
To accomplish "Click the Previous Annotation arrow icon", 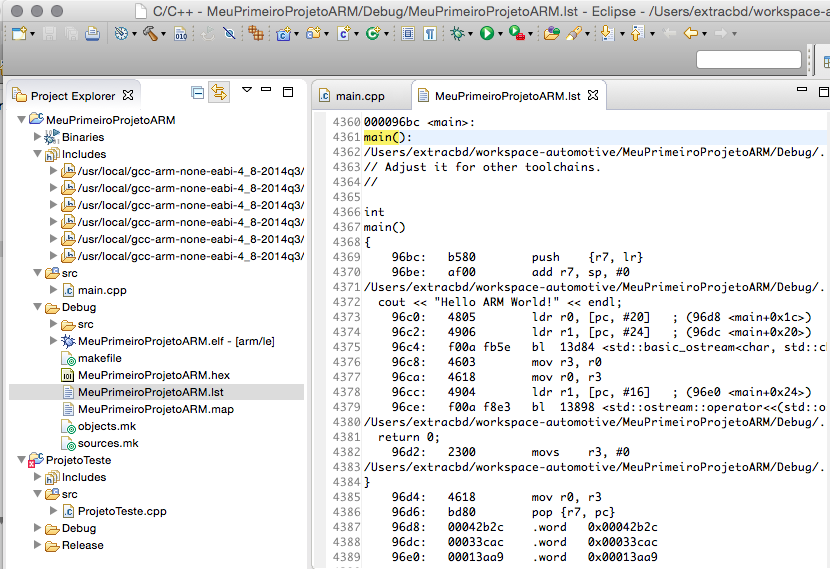I will point(637,34).
